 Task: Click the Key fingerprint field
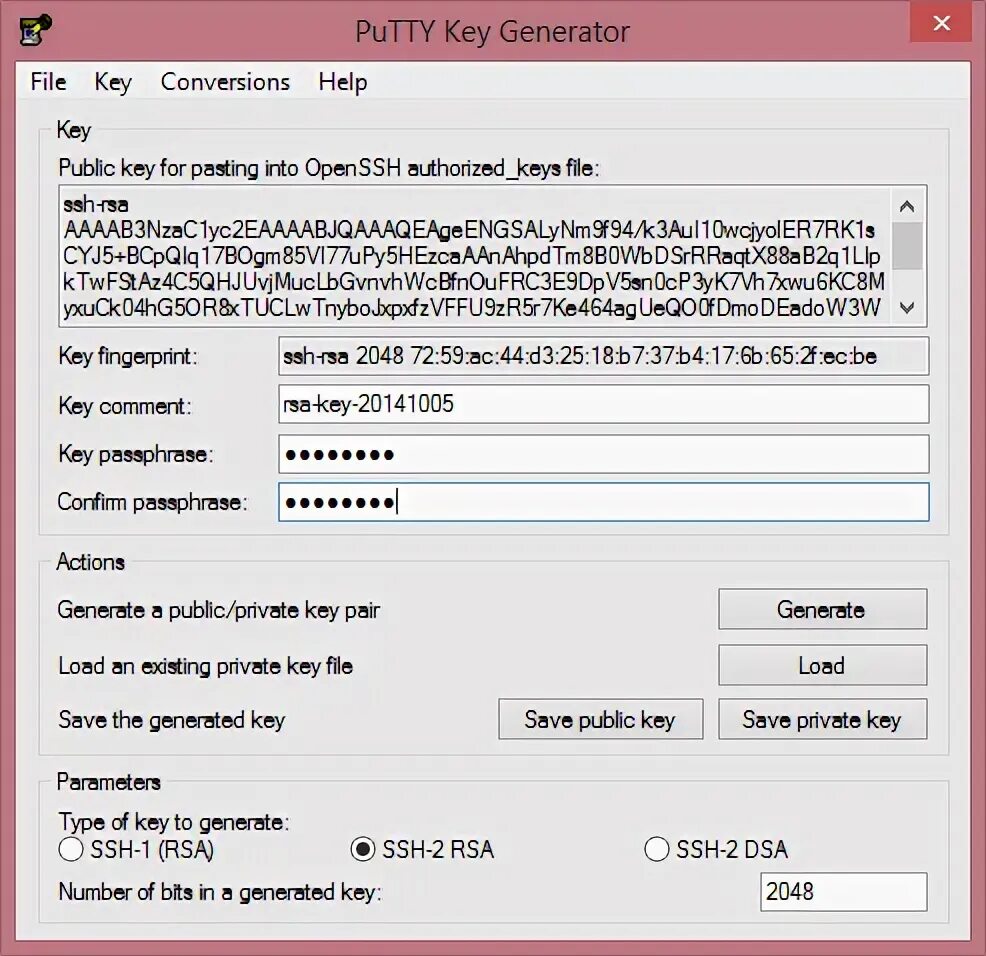[604, 356]
